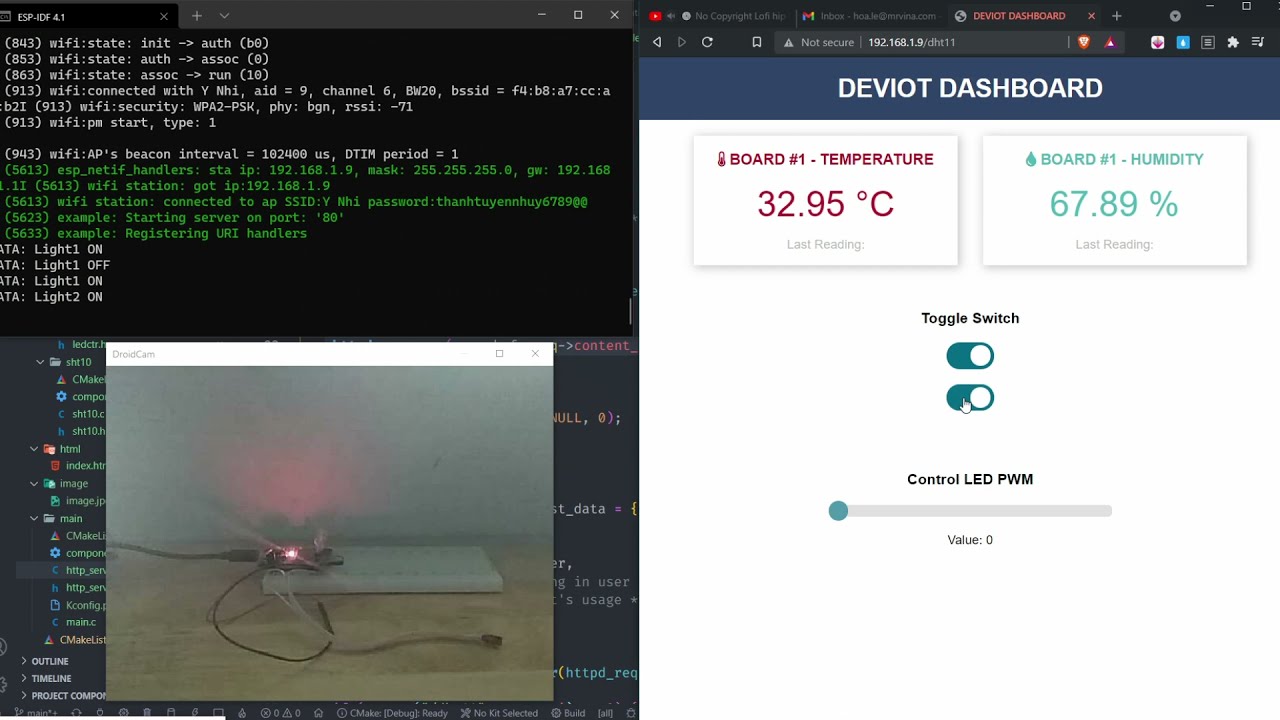Viewport: 1280px width, 720px height.
Task: Expand the PROJECT COMPONENTS section
Action: click(62, 696)
